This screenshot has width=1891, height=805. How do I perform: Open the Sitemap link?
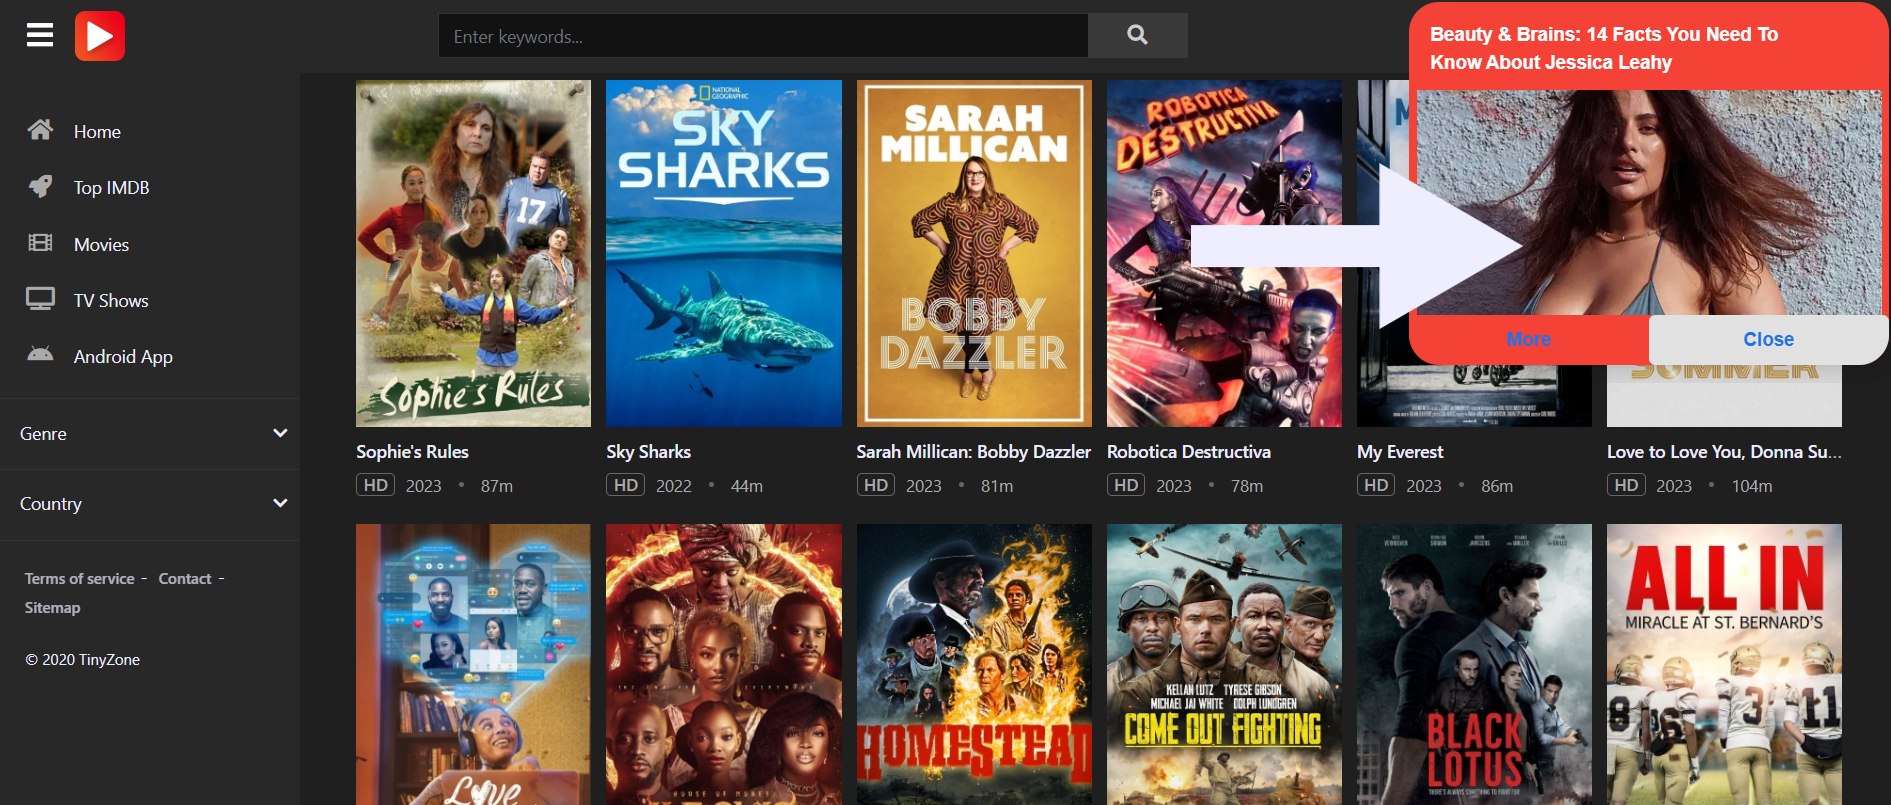click(52, 608)
